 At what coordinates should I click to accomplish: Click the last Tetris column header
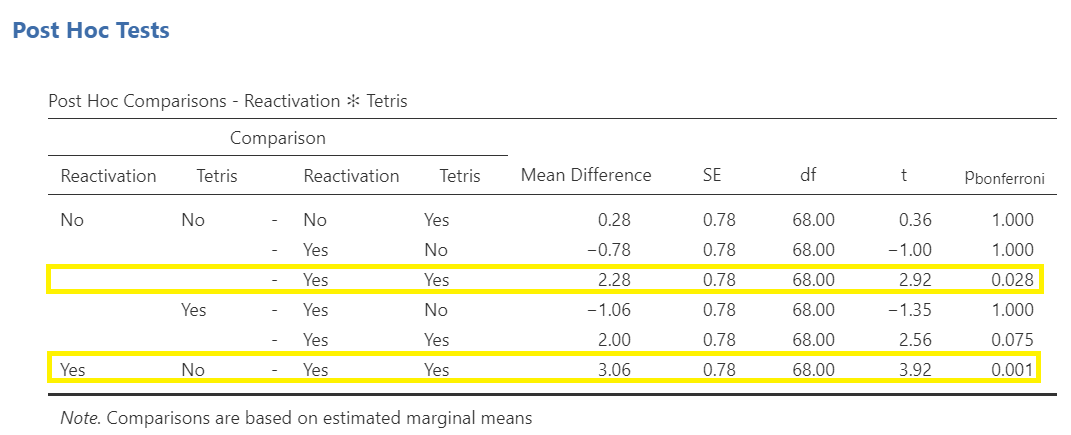(460, 176)
